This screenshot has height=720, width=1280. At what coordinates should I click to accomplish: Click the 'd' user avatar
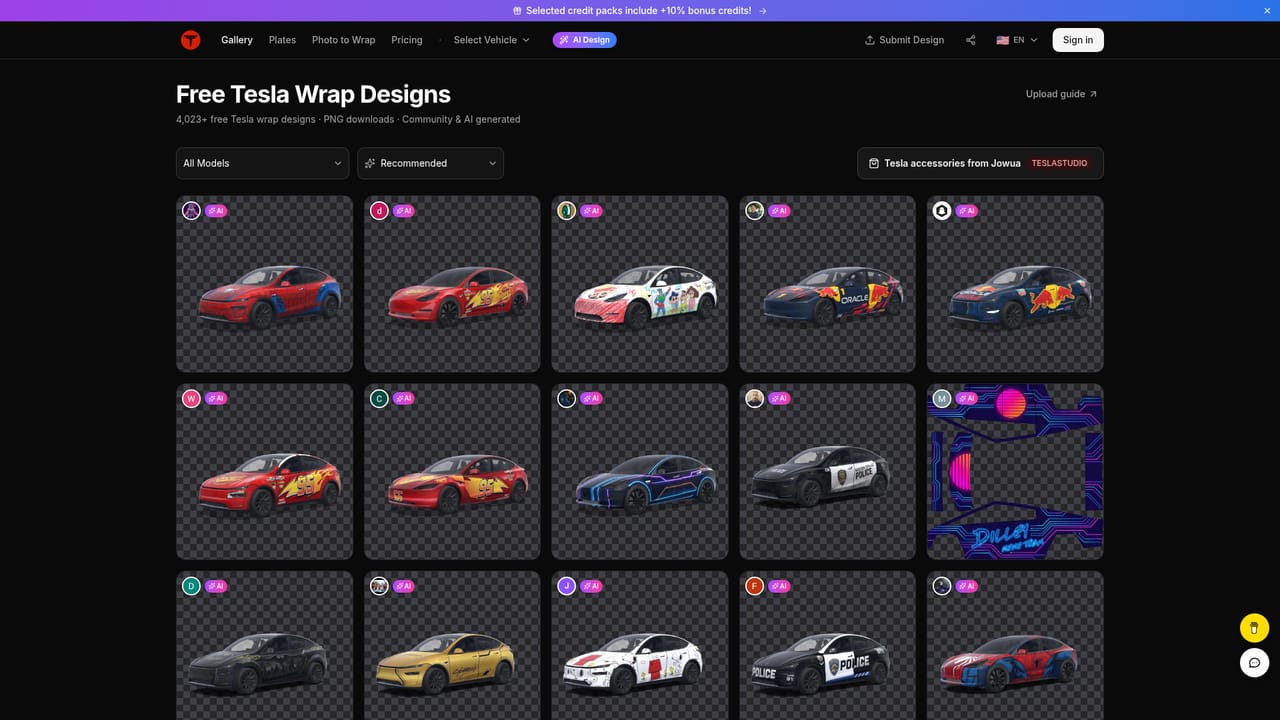click(x=379, y=210)
